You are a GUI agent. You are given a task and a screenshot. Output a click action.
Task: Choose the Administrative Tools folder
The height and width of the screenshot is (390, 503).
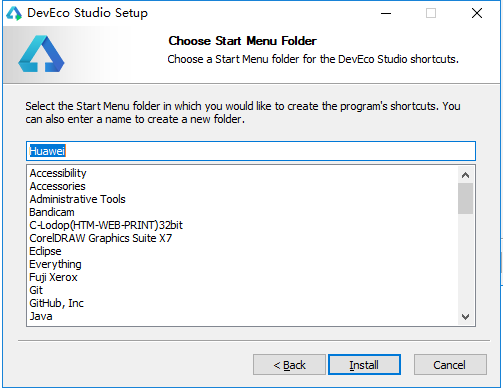[x=78, y=199]
